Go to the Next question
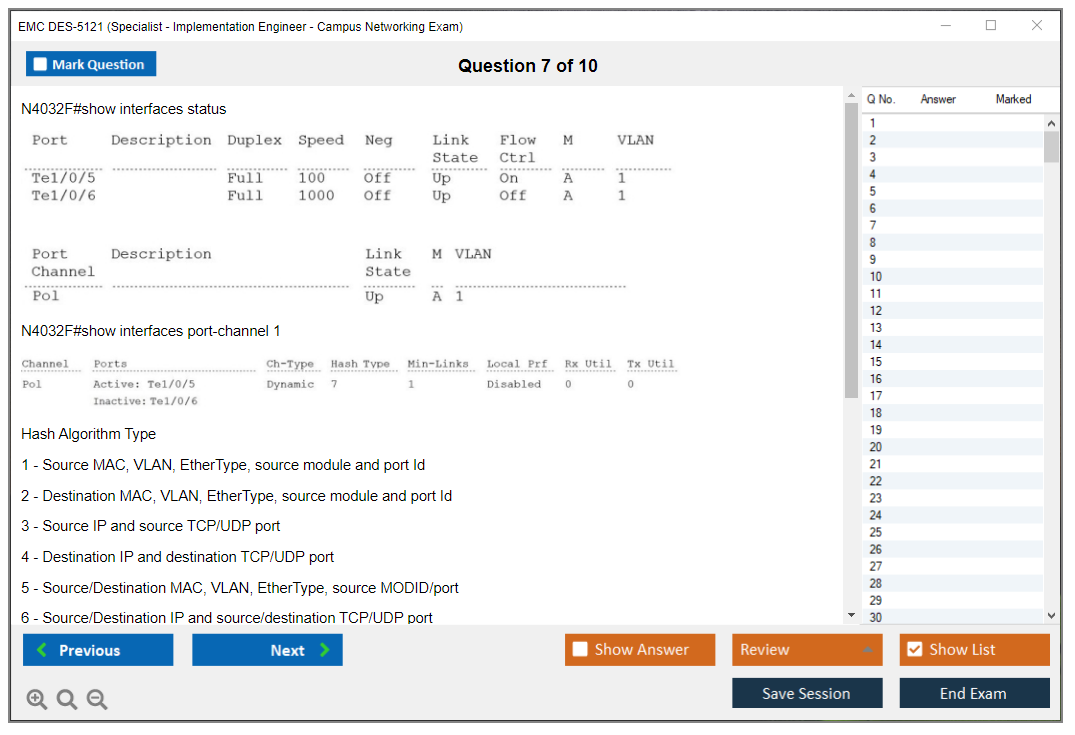Viewport: 1075px width, 735px height. coord(267,650)
